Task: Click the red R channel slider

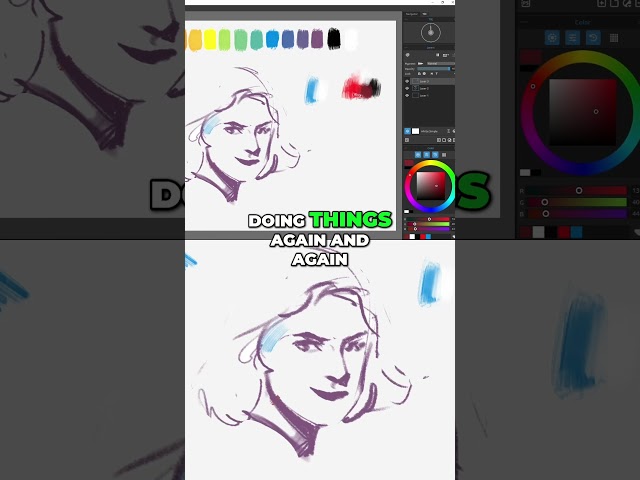Action: coord(428,219)
